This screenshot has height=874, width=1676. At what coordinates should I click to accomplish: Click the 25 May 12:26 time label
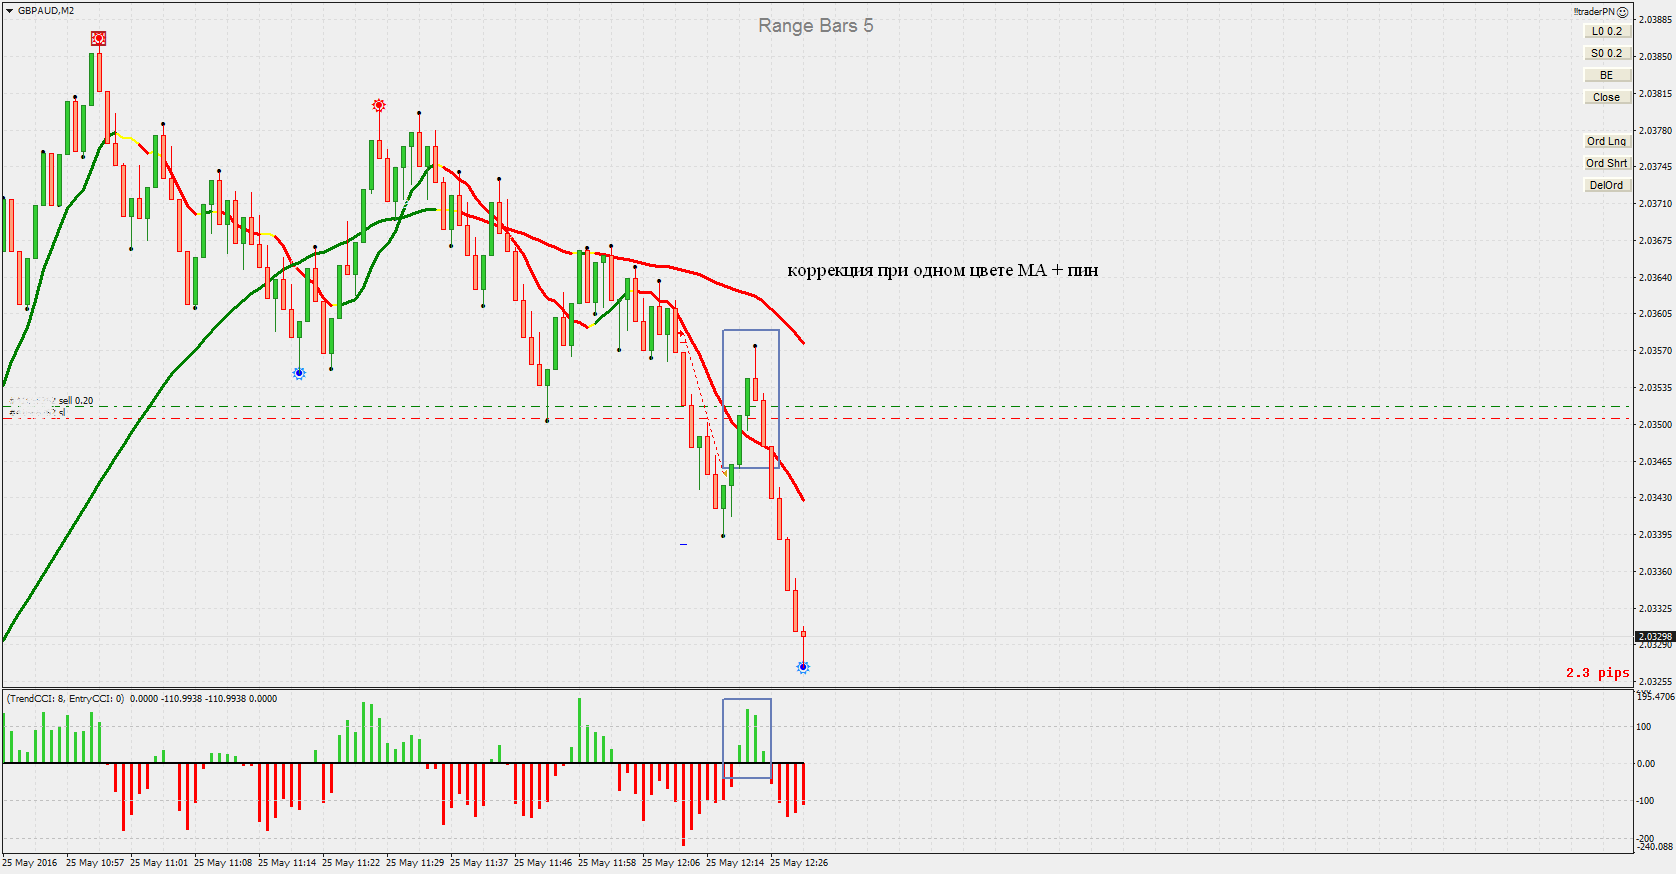coord(799,862)
